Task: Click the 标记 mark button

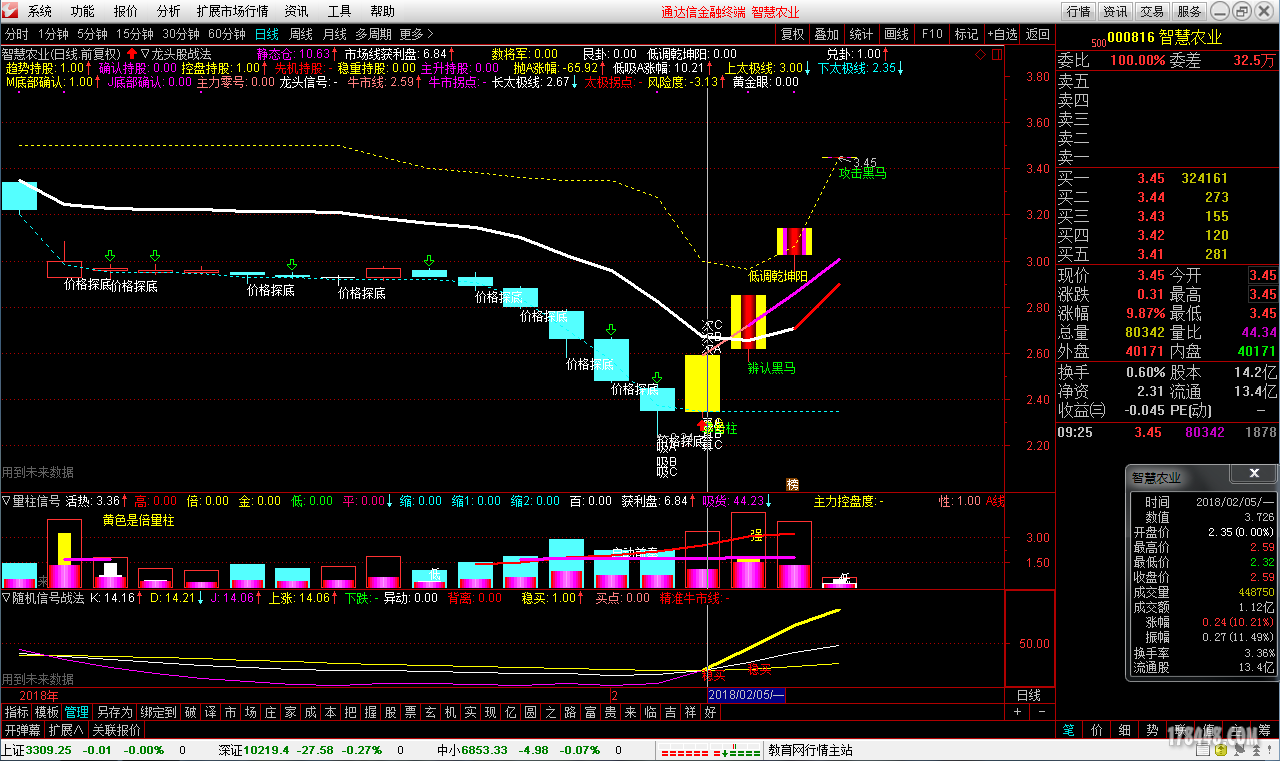Action: pos(966,34)
